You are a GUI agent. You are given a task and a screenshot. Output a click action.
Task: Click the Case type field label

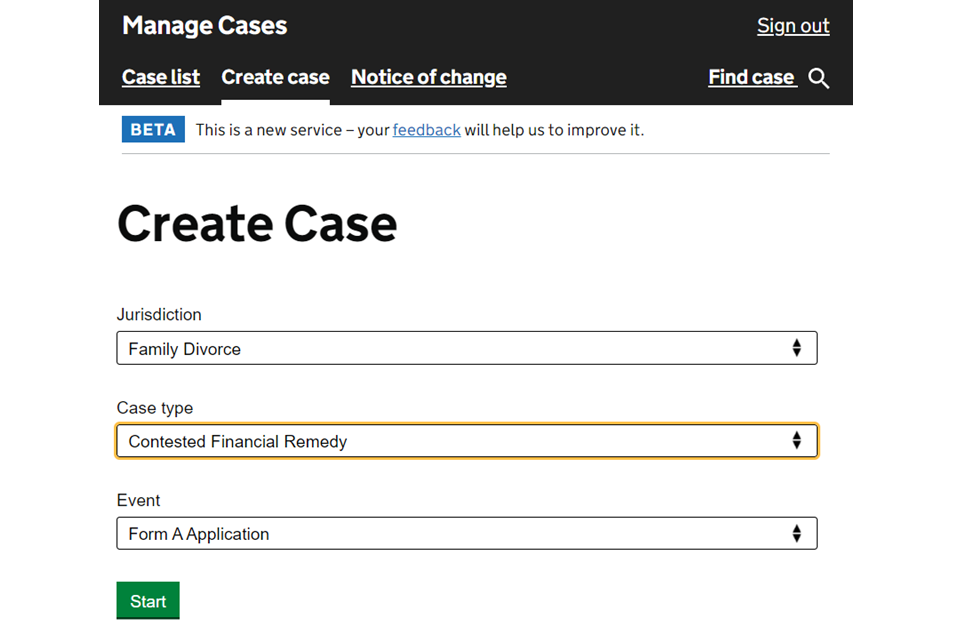(x=155, y=408)
